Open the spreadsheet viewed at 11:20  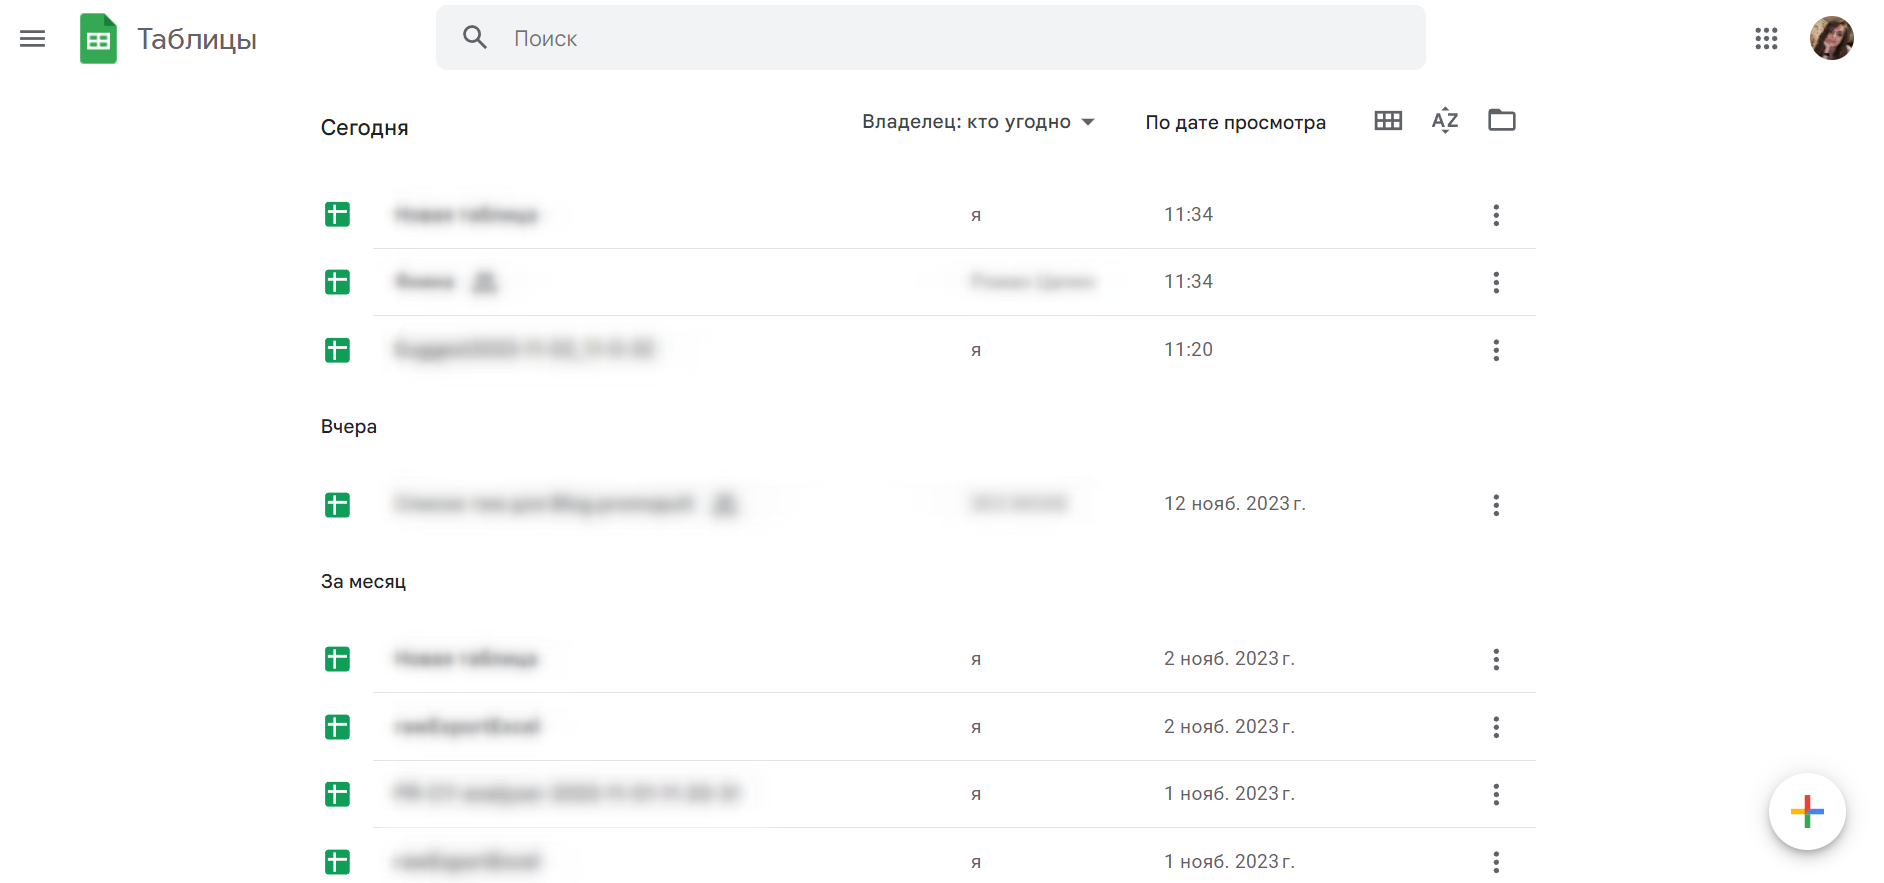[524, 350]
